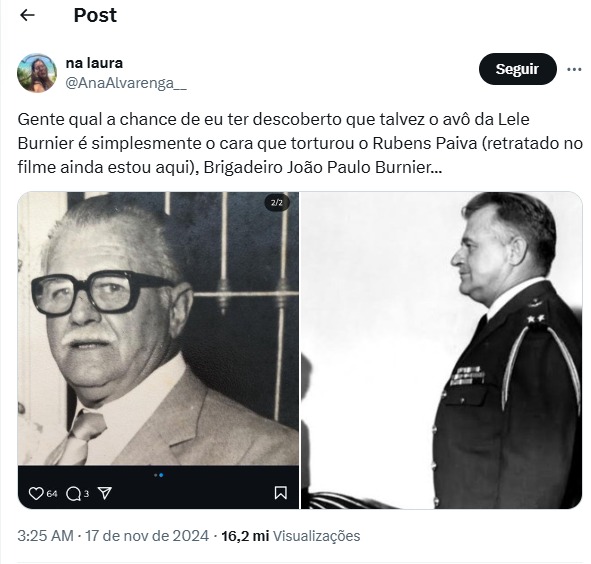Open the @AnaAlvarenga__ handle link
Image resolution: width=591 pixels, height=564 pixels.
click(x=126, y=83)
